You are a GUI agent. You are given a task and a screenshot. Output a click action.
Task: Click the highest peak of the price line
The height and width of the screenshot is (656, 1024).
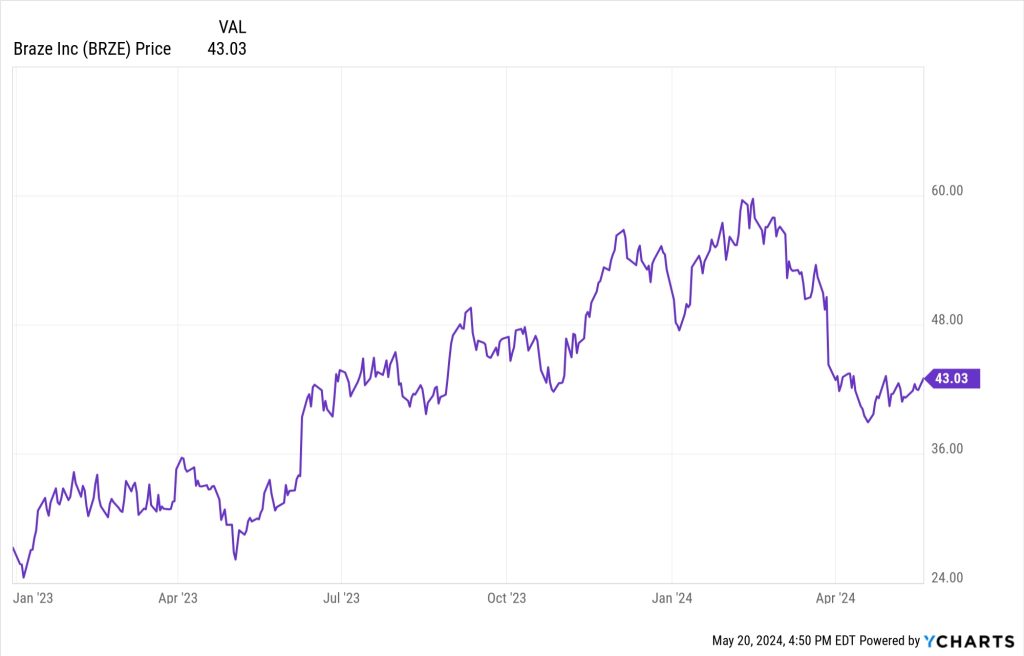tap(752, 199)
